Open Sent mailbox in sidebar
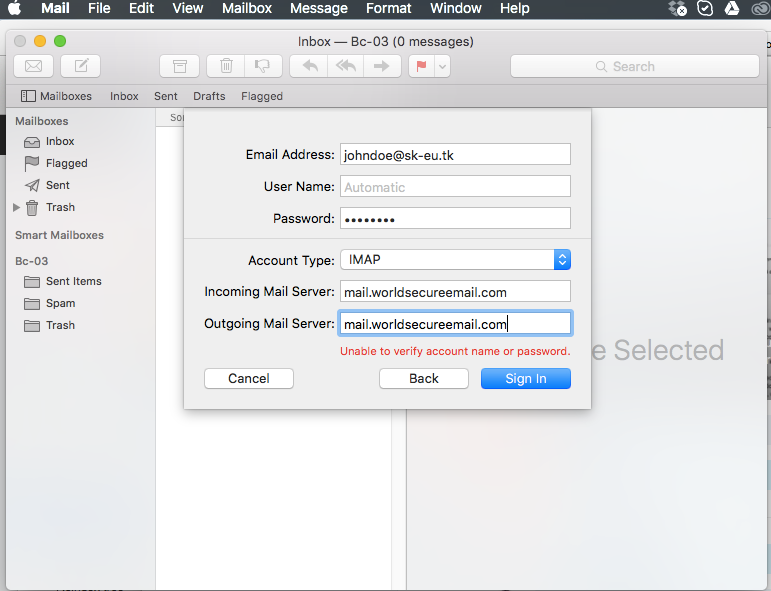The image size is (771, 591). click(58, 185)
